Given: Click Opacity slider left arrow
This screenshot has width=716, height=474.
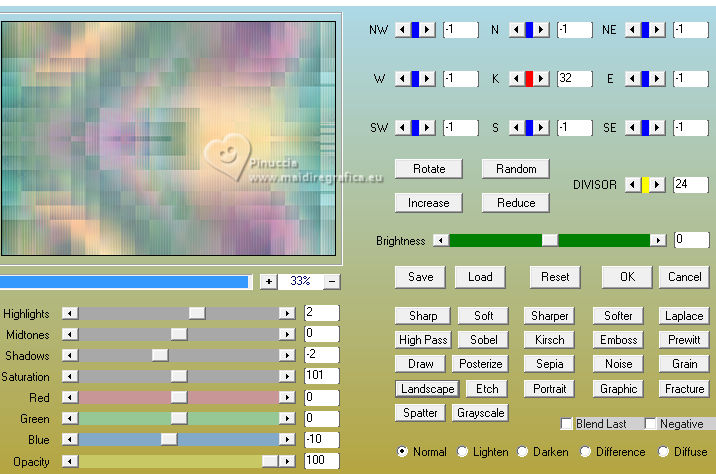Looking at the screenshot, I should point(70,461).
